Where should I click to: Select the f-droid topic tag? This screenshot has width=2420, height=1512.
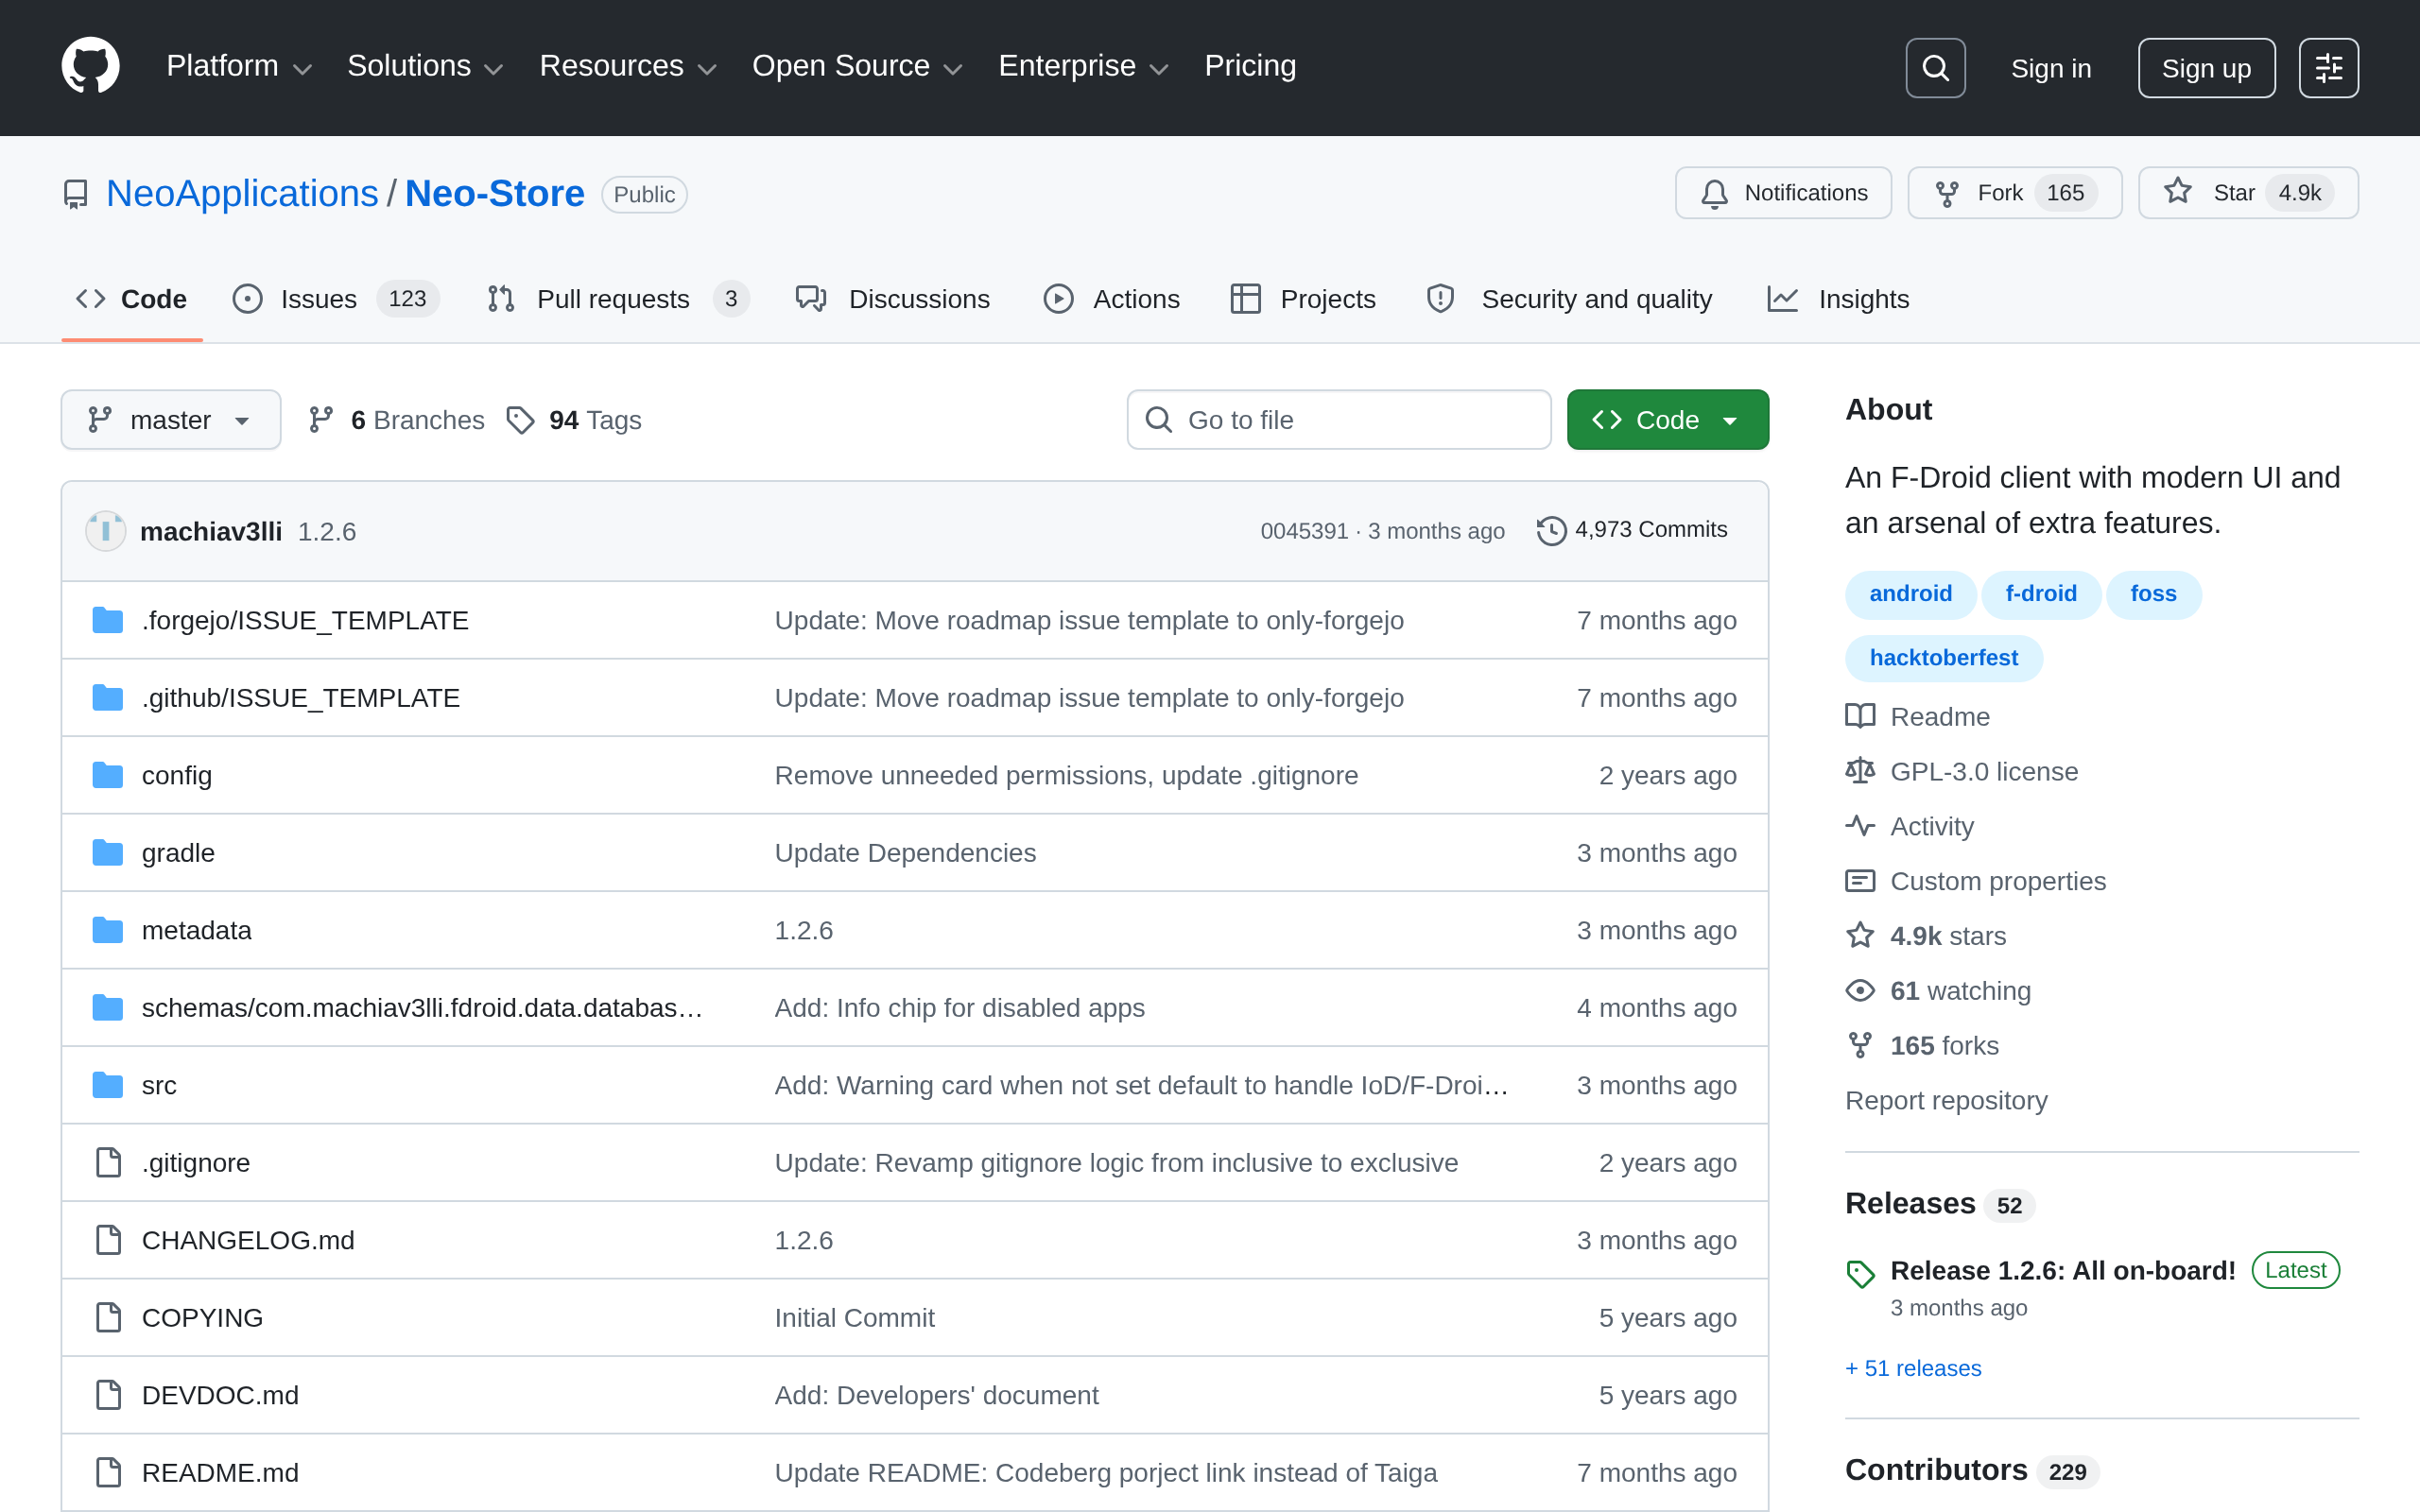[2041, 594]
